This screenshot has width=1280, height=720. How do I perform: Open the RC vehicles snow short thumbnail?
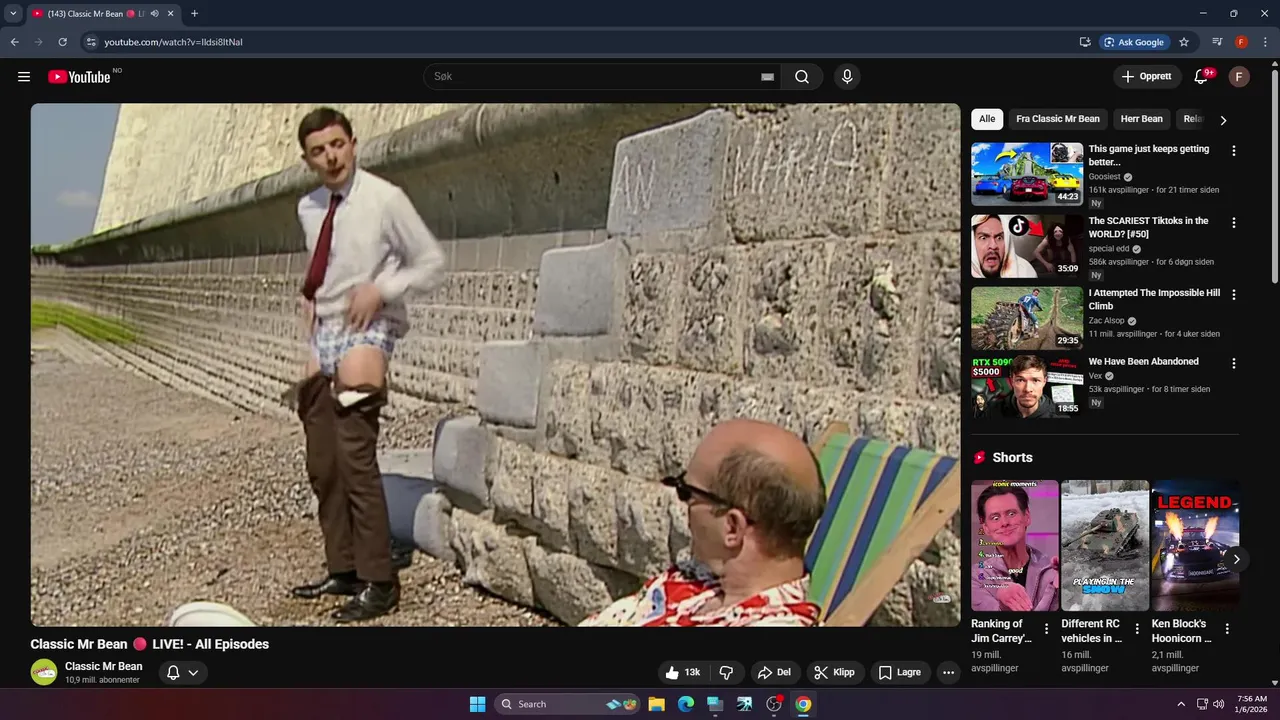[1105, 545]
